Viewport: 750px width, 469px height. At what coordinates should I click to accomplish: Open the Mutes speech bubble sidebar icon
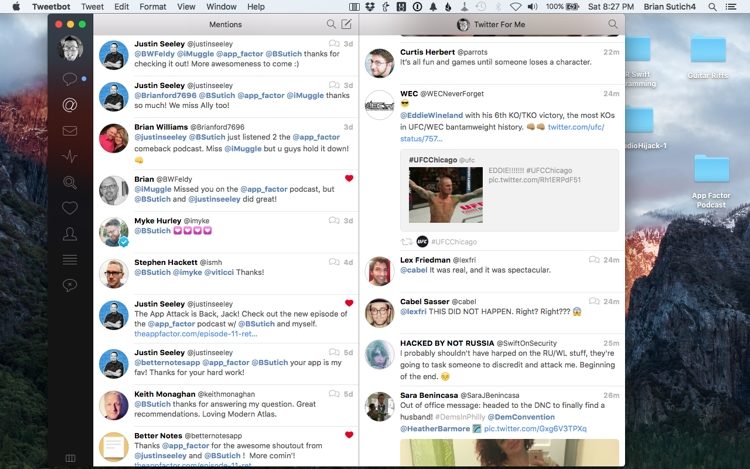pos(69,285)
